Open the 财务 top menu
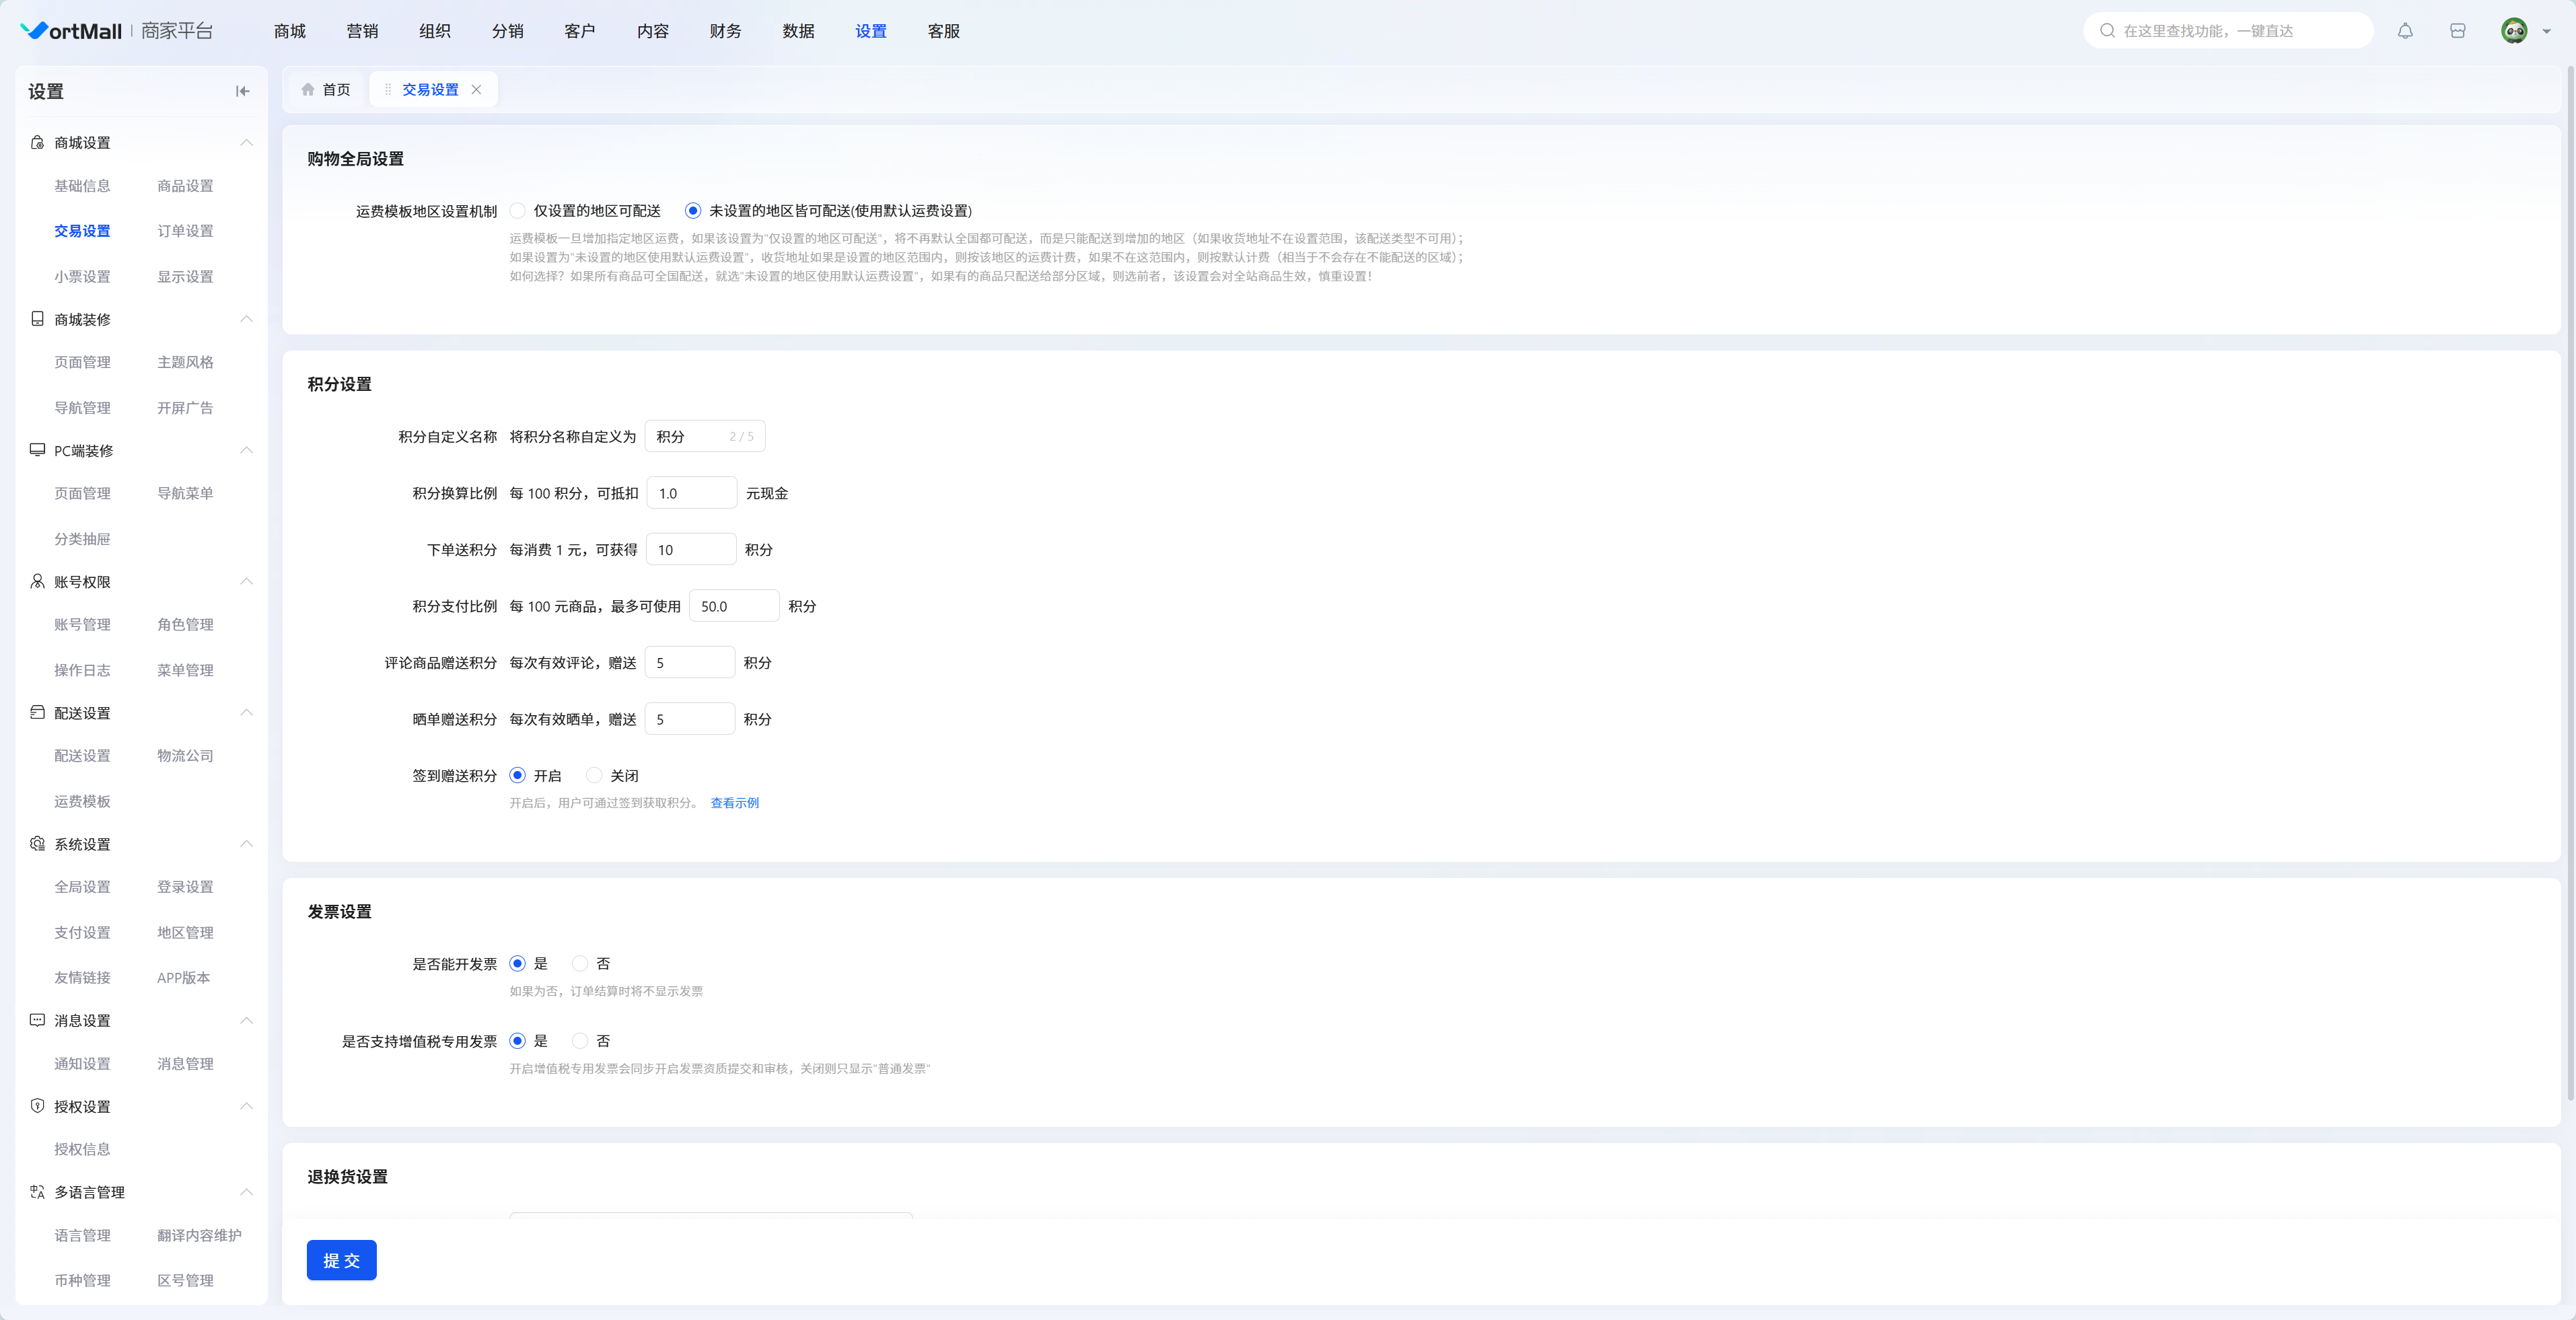 [725, 31]
